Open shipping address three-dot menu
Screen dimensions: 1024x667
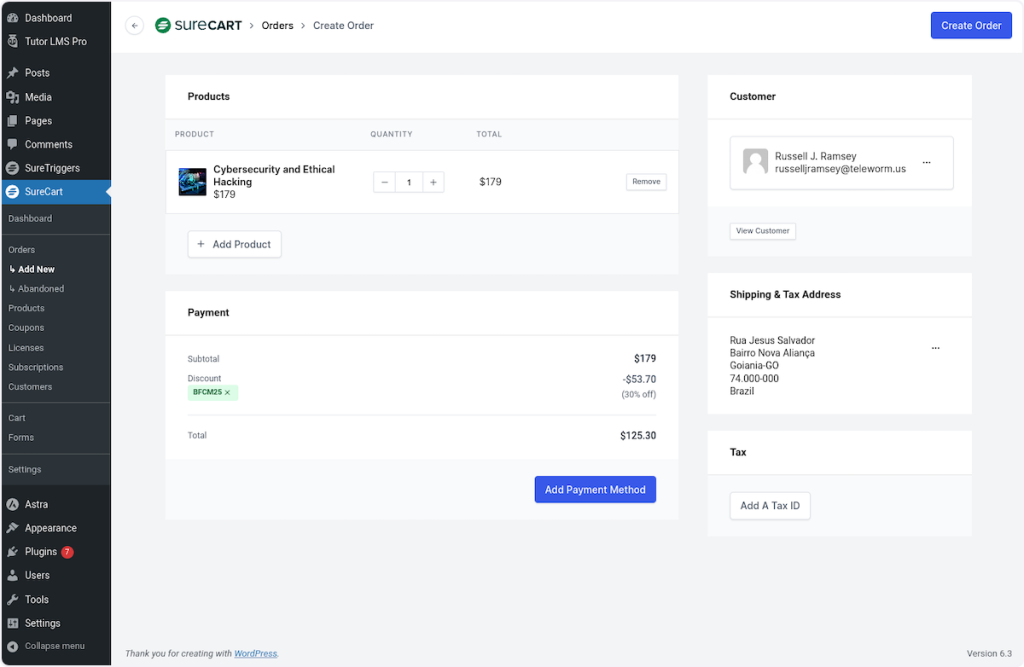click(935, 348)
